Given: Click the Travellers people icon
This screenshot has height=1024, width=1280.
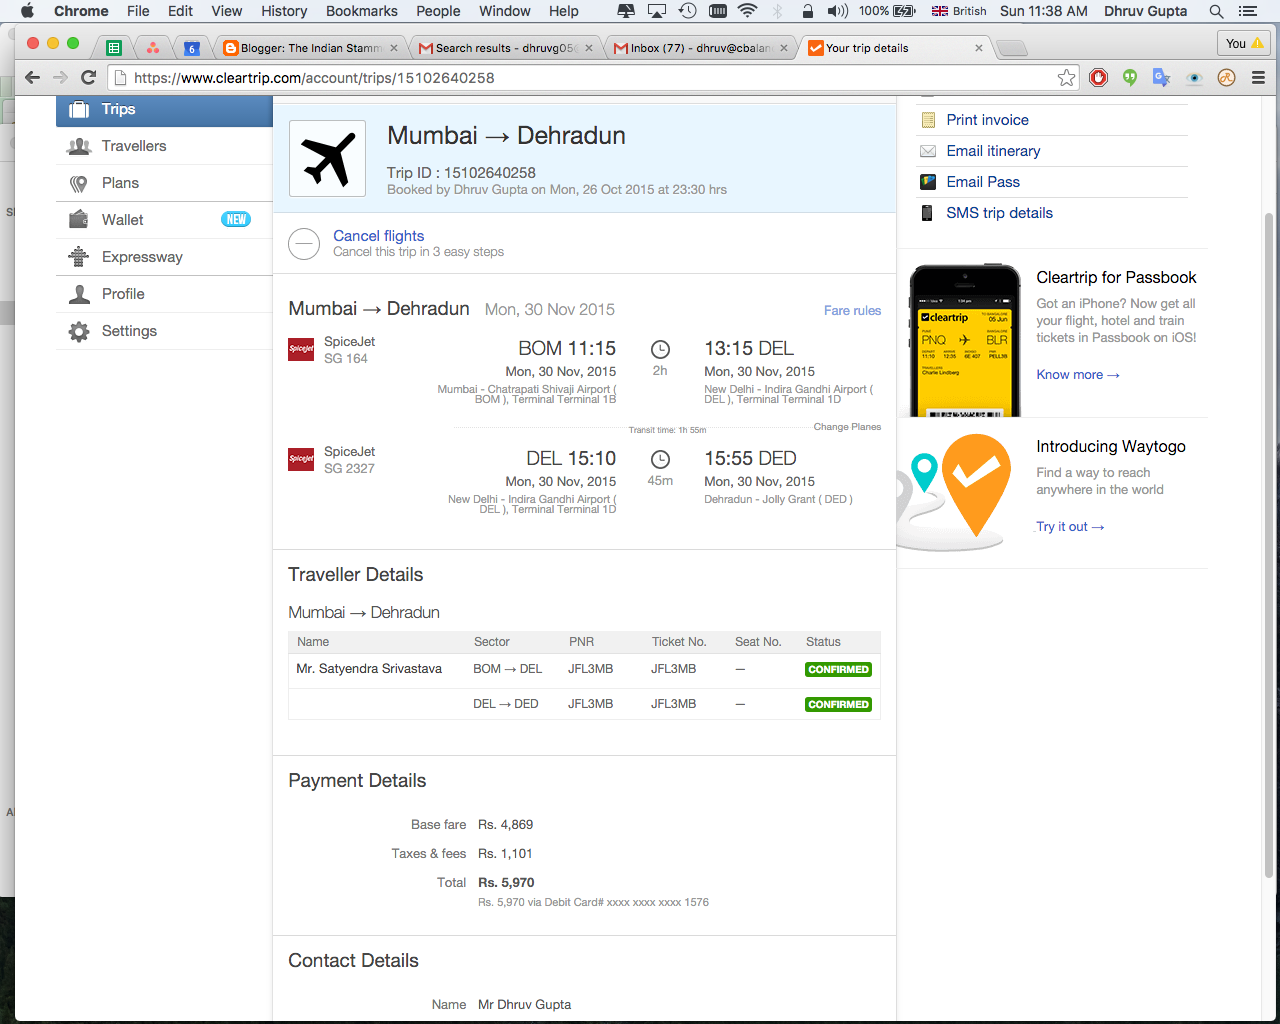Looking at the screenshot, I should [79, 146].
